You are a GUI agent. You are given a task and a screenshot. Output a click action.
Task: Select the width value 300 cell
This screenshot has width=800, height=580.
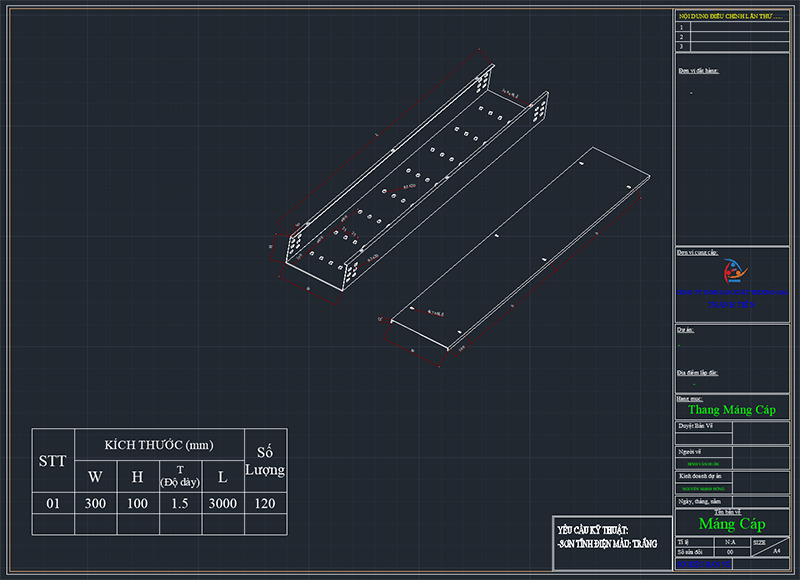[95, 503]
